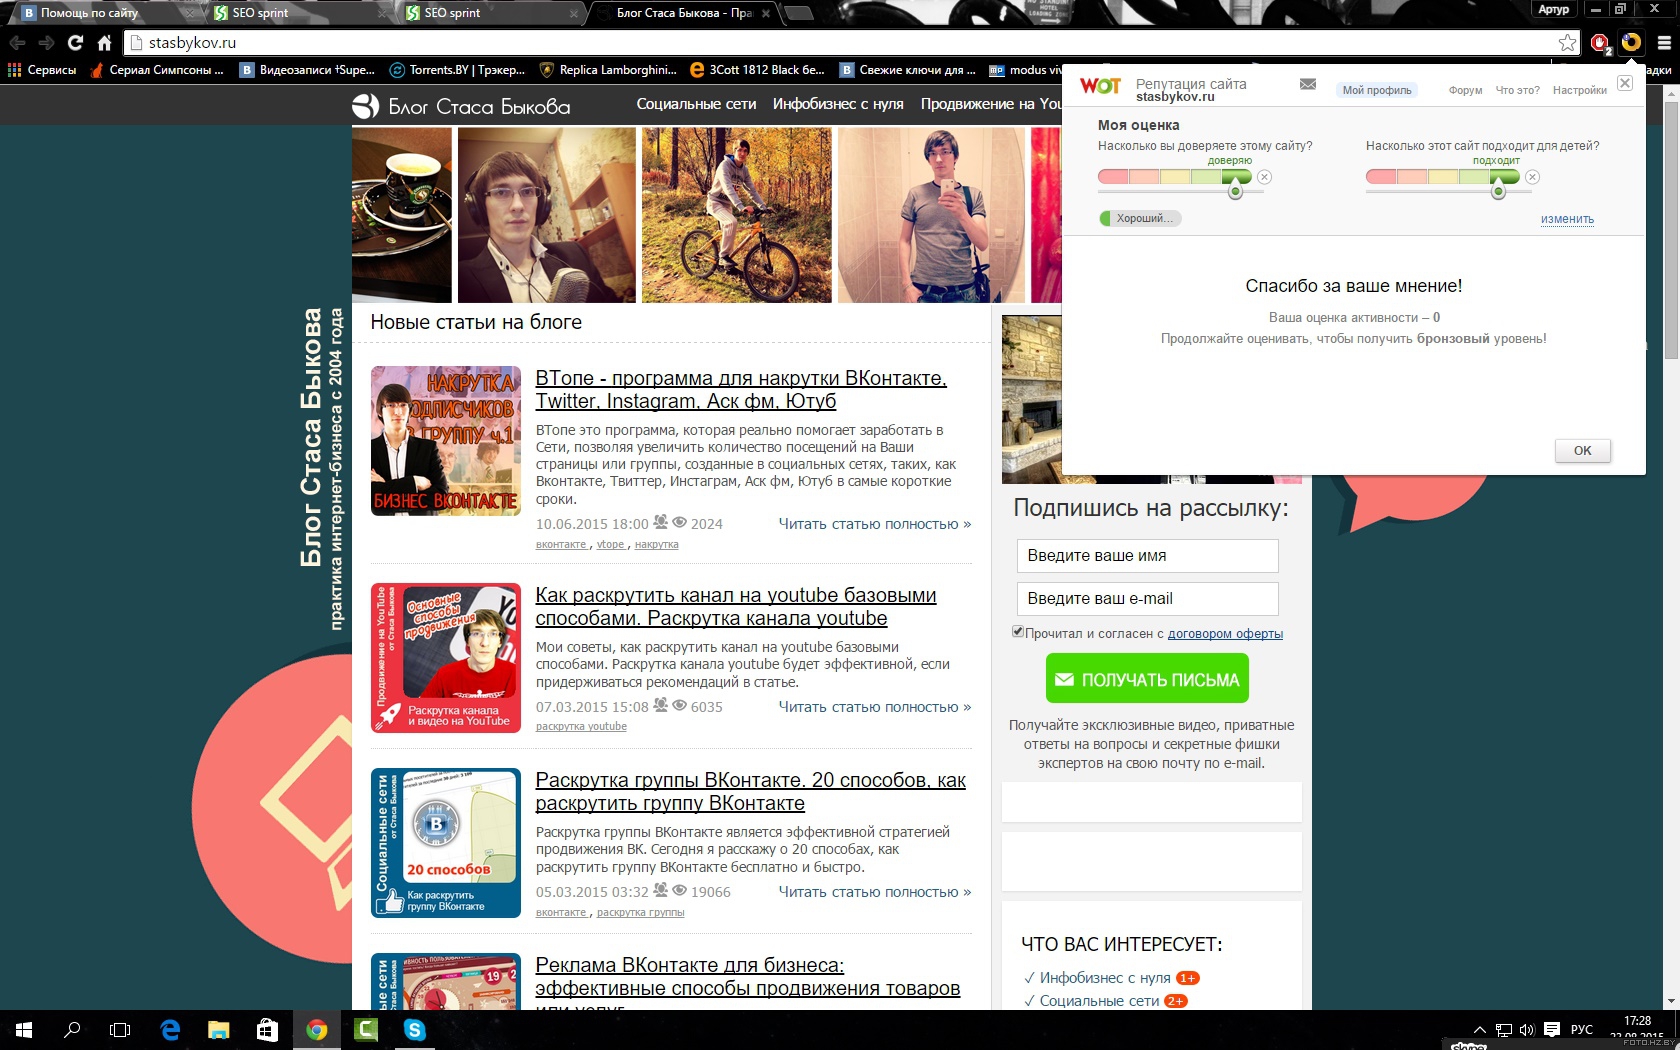This screenshot has width=1680, height=1050.
Task: Open Социальные сети menu item
Action: pos(696,104)
